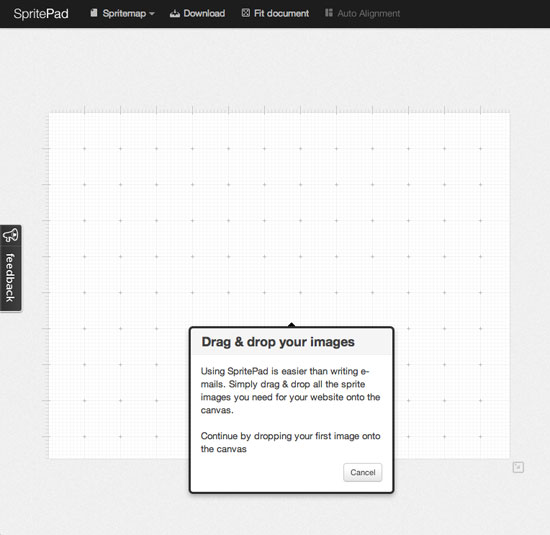This screenshot has width=550, height=535.
Task: Click the vertical ruler beside the canvas
Action: click(x=46, y=285)
